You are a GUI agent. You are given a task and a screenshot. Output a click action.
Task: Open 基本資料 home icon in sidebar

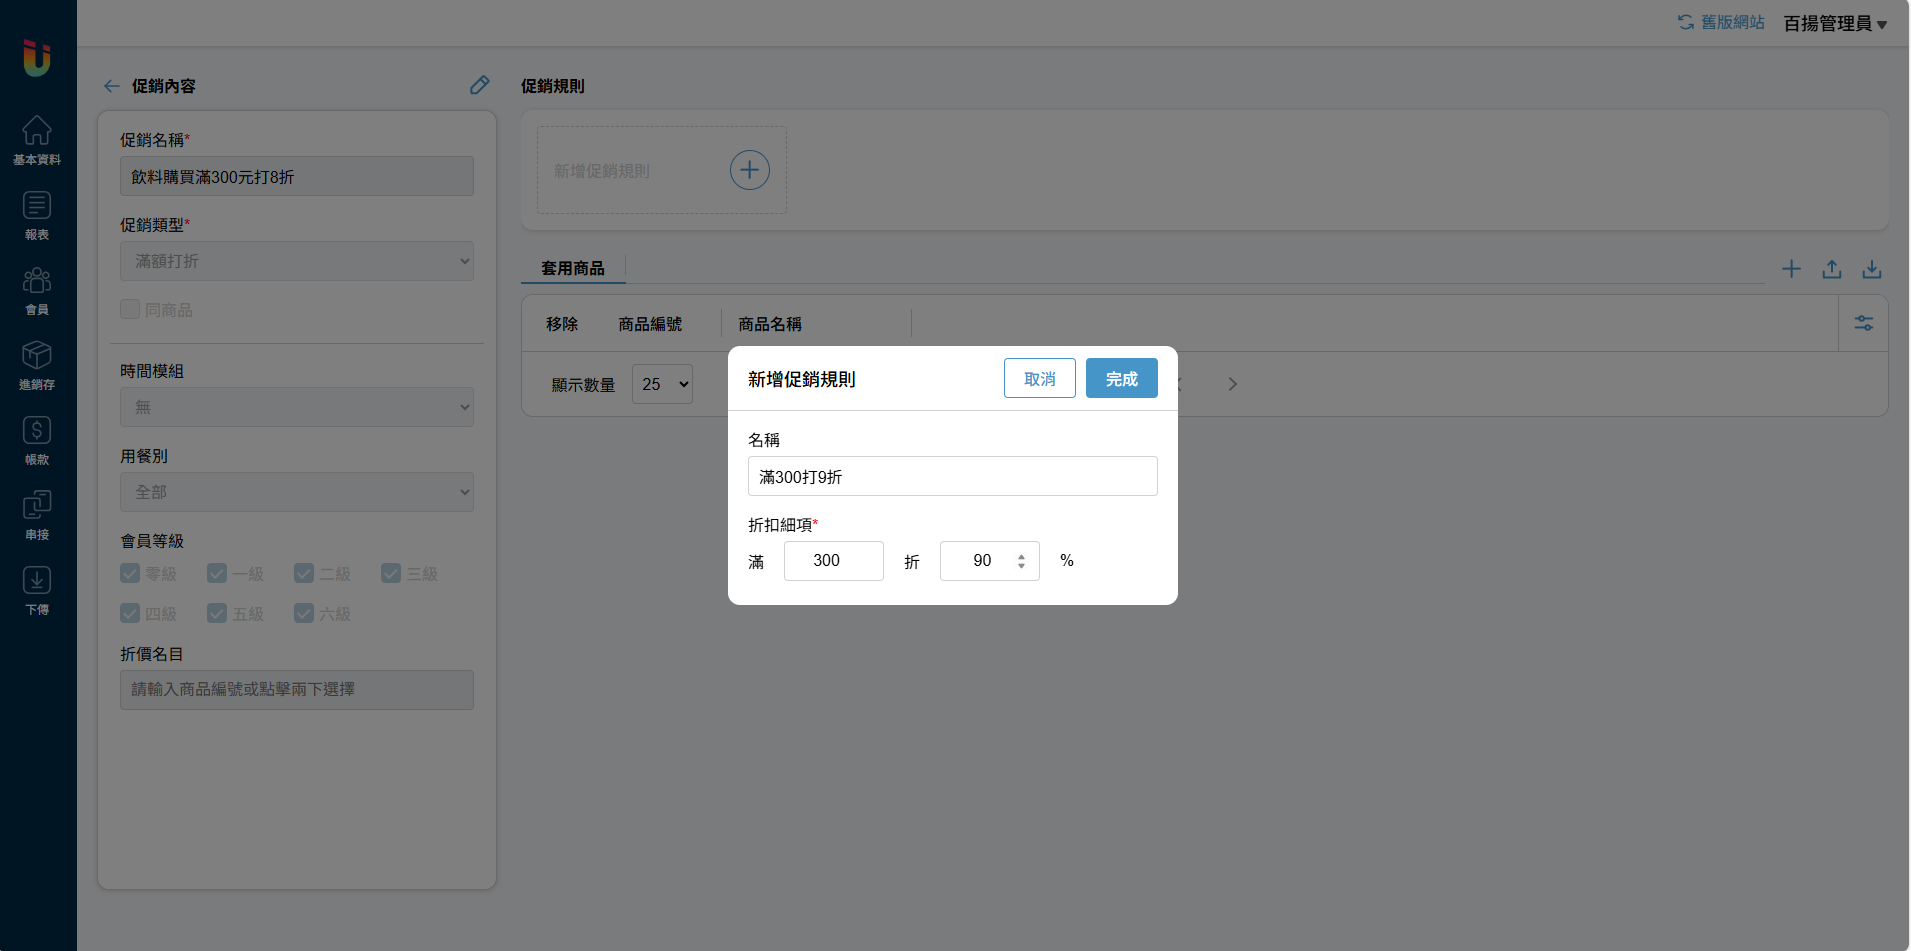click(x=37, y=140)
